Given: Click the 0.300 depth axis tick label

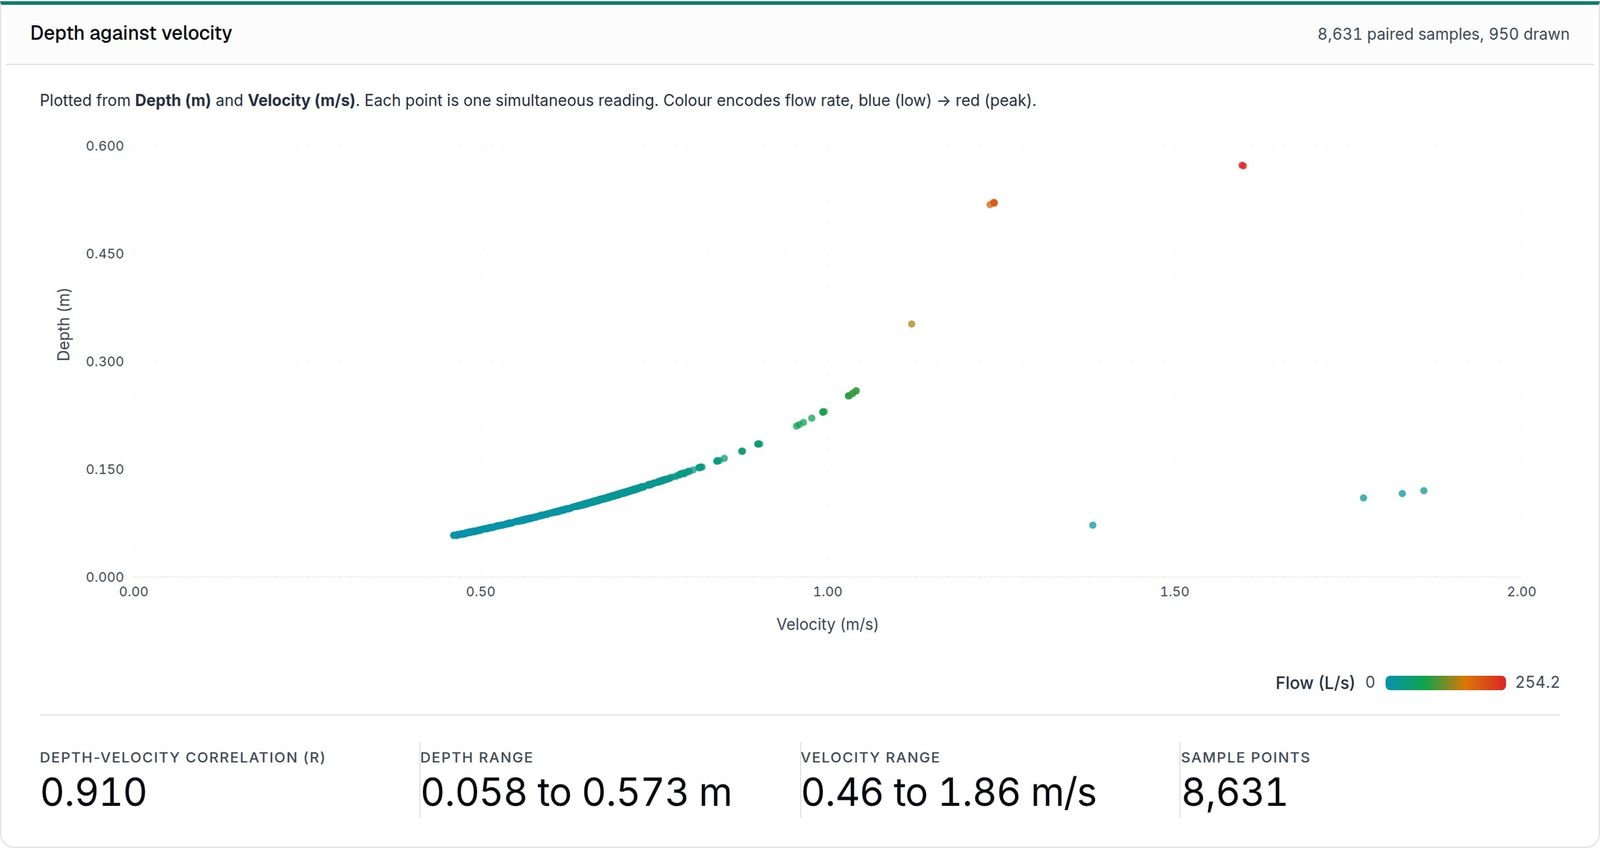Looking at the screenshot, I should (105, 362).
